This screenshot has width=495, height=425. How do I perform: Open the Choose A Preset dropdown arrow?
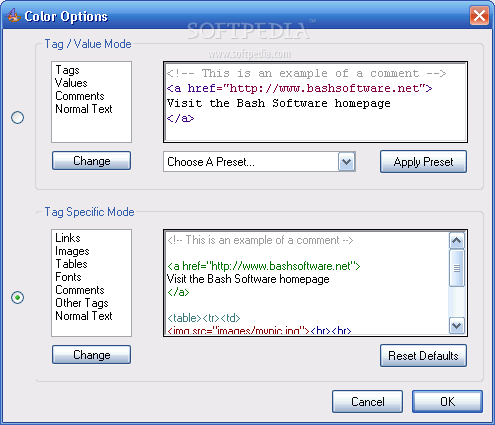tap(347, 162)
